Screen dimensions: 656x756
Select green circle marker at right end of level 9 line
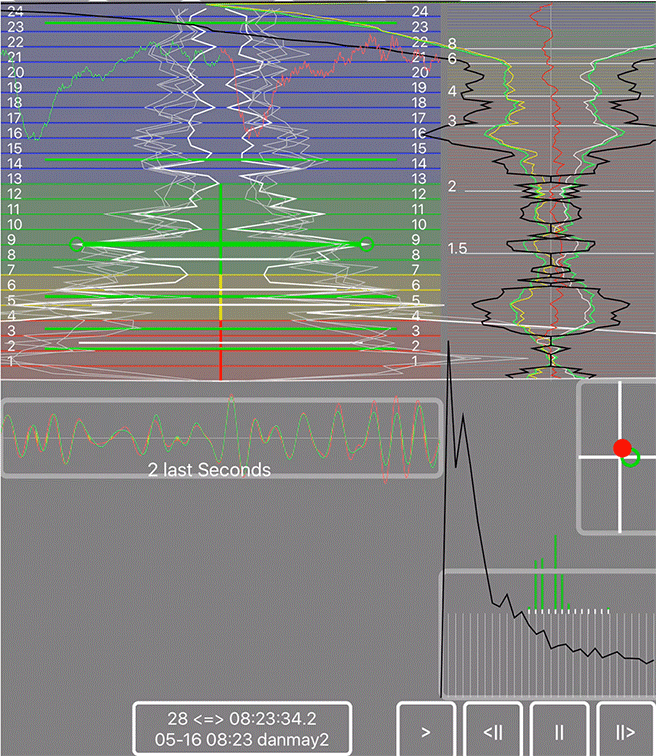click(367, 244)
